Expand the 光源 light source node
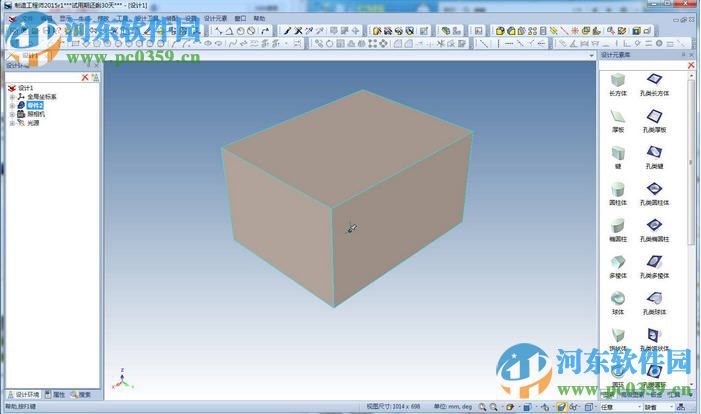701x414 pixels. (x=12, y=123)
